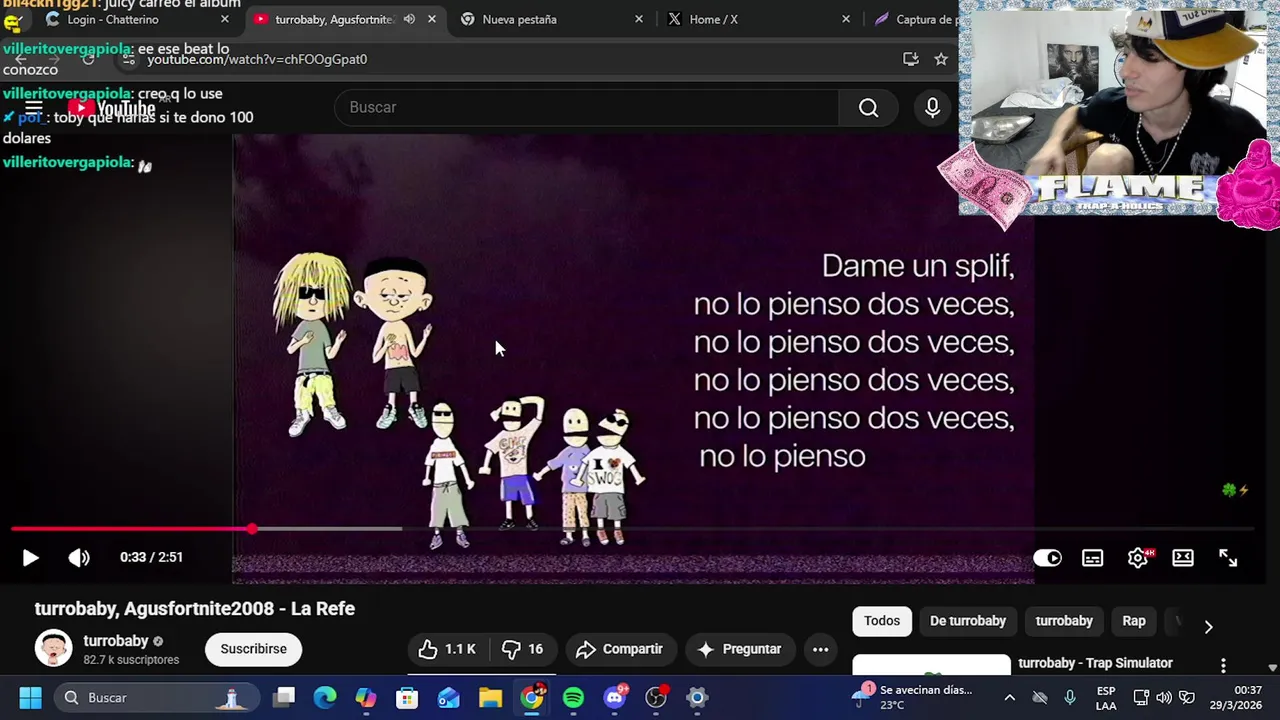Open OBS Studio from the taskbar

coord(656,697)
